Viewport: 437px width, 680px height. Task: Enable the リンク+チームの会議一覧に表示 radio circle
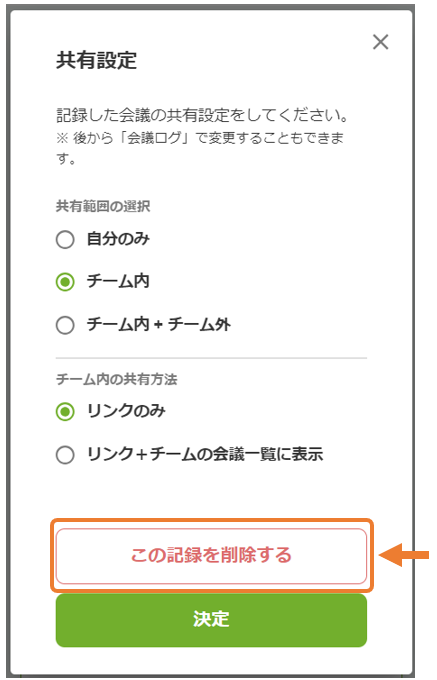click(x=65, y=455)
